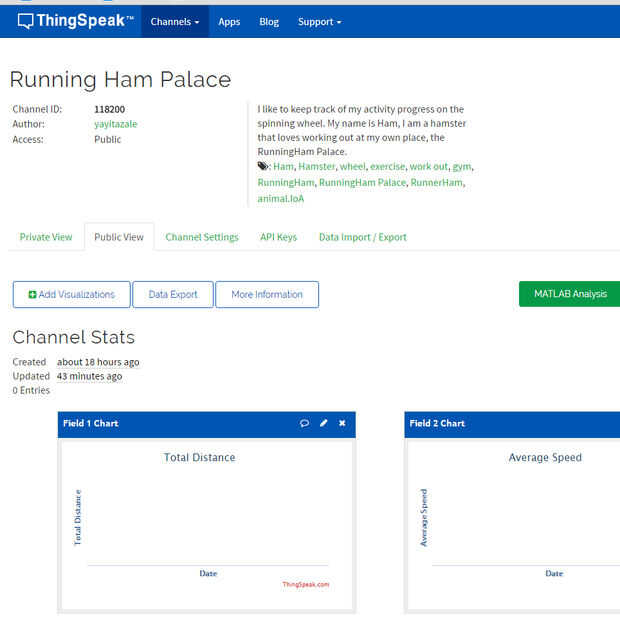Click '43 minutes ago' updated time
Screen dimensions: 620x620
89,376
